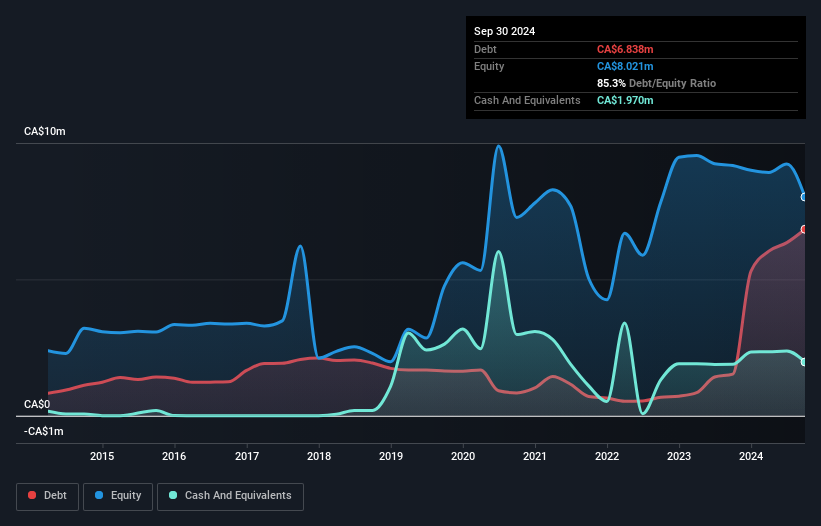
Task: Click the 2024 x-axis label
Action: 751,456
